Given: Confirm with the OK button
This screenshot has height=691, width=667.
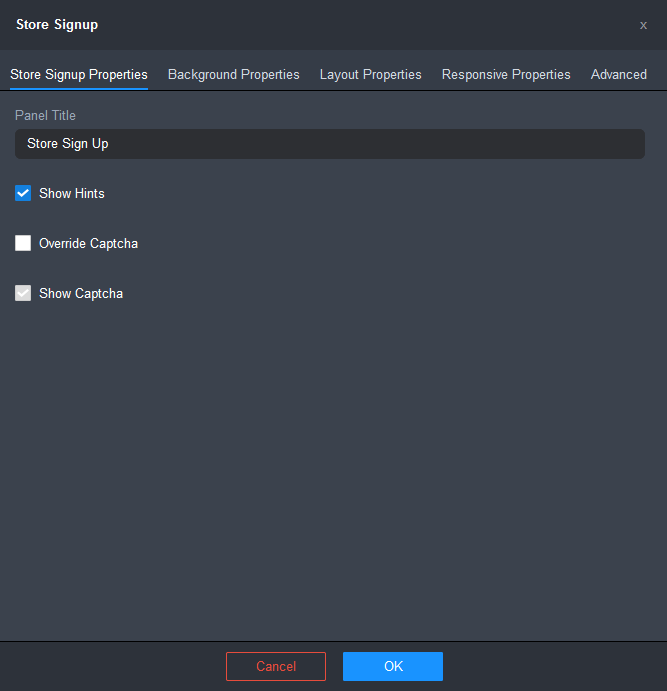Looking at the screenshot, I should 393,666.
